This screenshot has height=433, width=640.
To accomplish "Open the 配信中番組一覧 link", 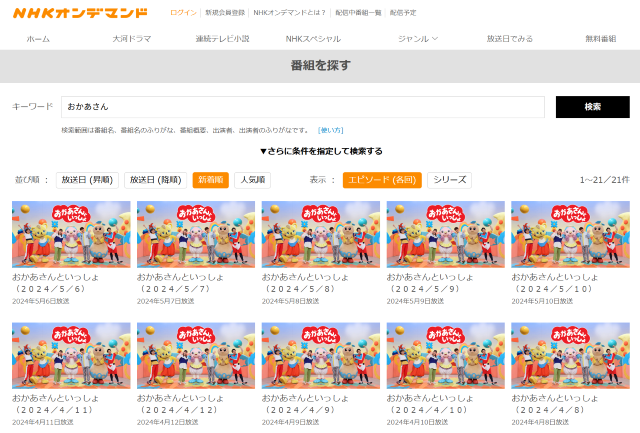I will (x=358, y=13).
